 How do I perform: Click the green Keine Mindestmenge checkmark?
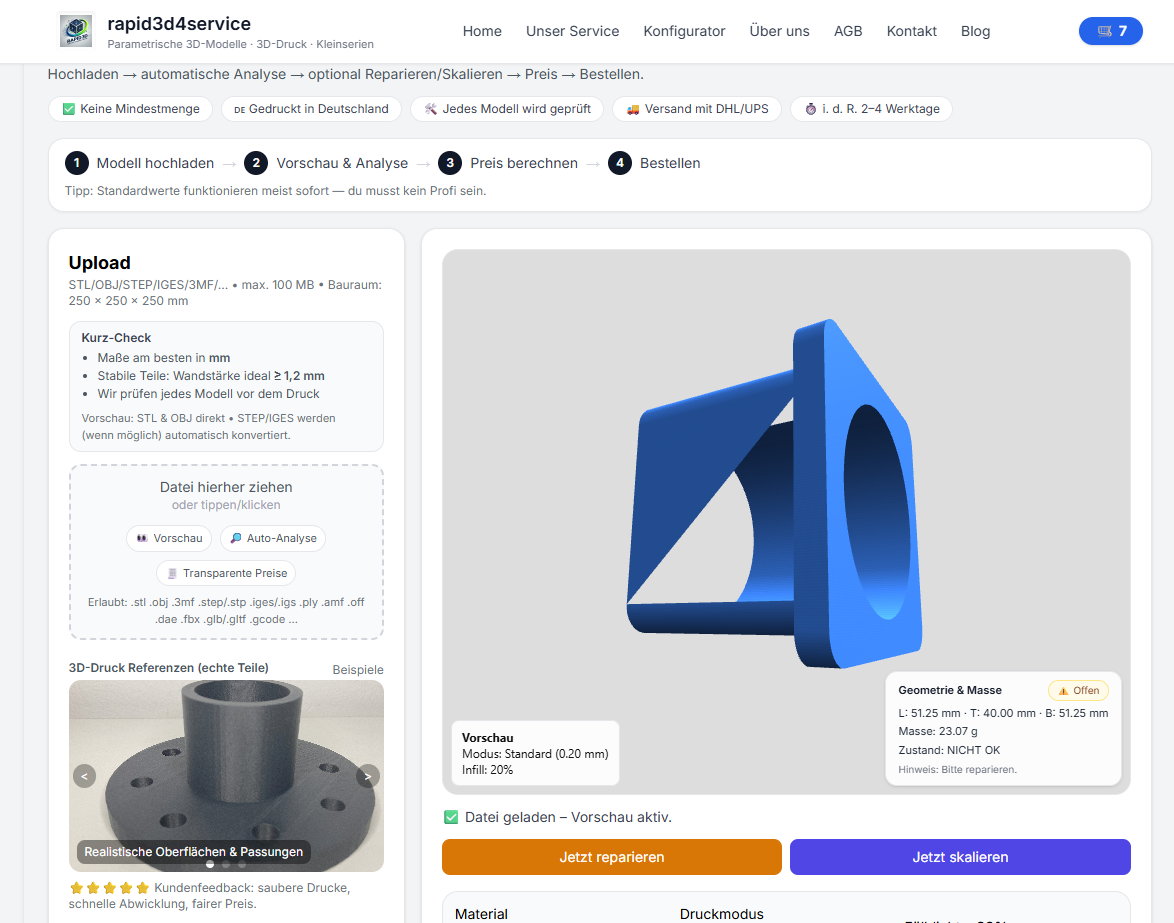click(70, 107)
